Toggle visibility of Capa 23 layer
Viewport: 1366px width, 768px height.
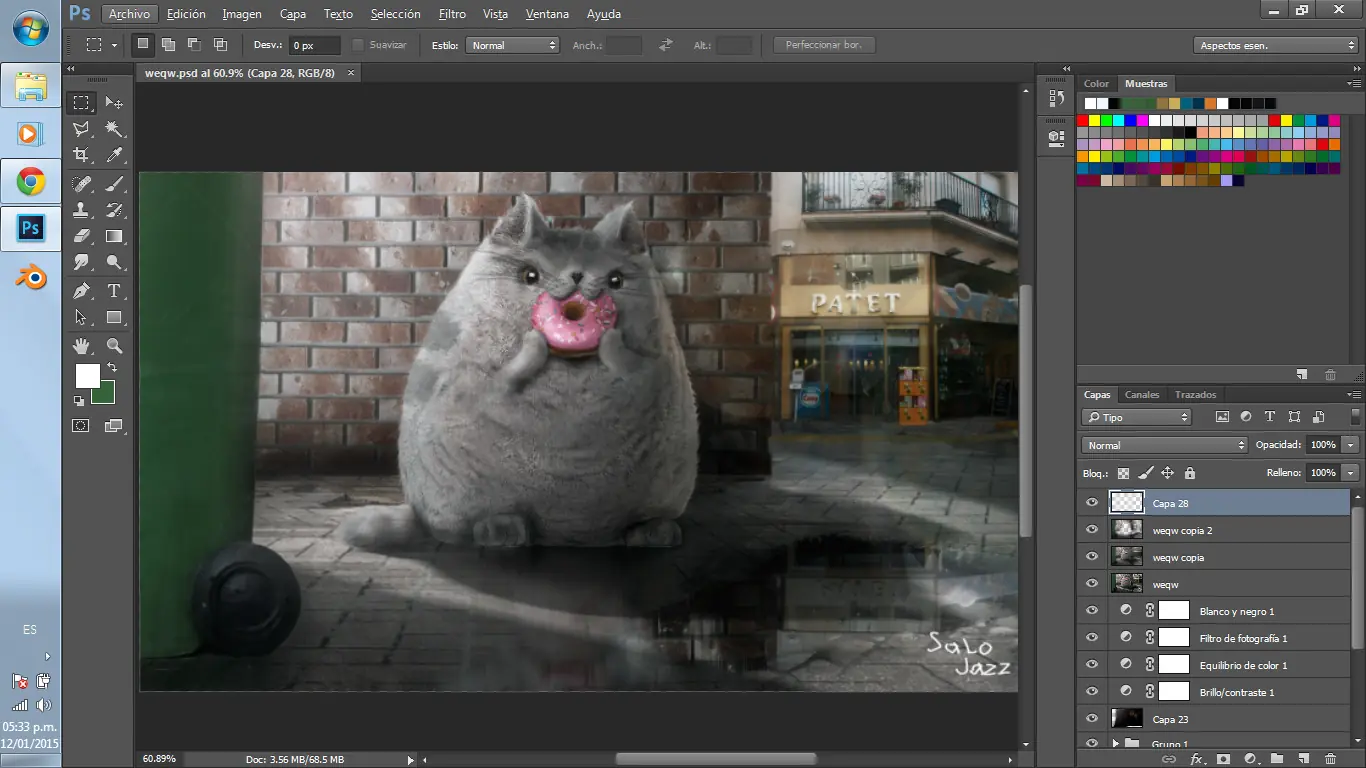[x=1092, y=719]
